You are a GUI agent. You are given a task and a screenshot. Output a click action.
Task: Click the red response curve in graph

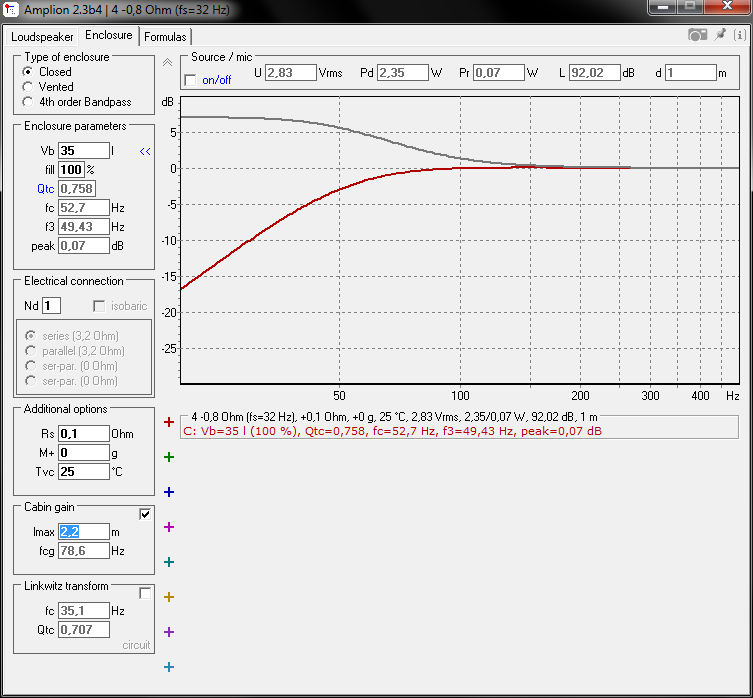point(307,204)
